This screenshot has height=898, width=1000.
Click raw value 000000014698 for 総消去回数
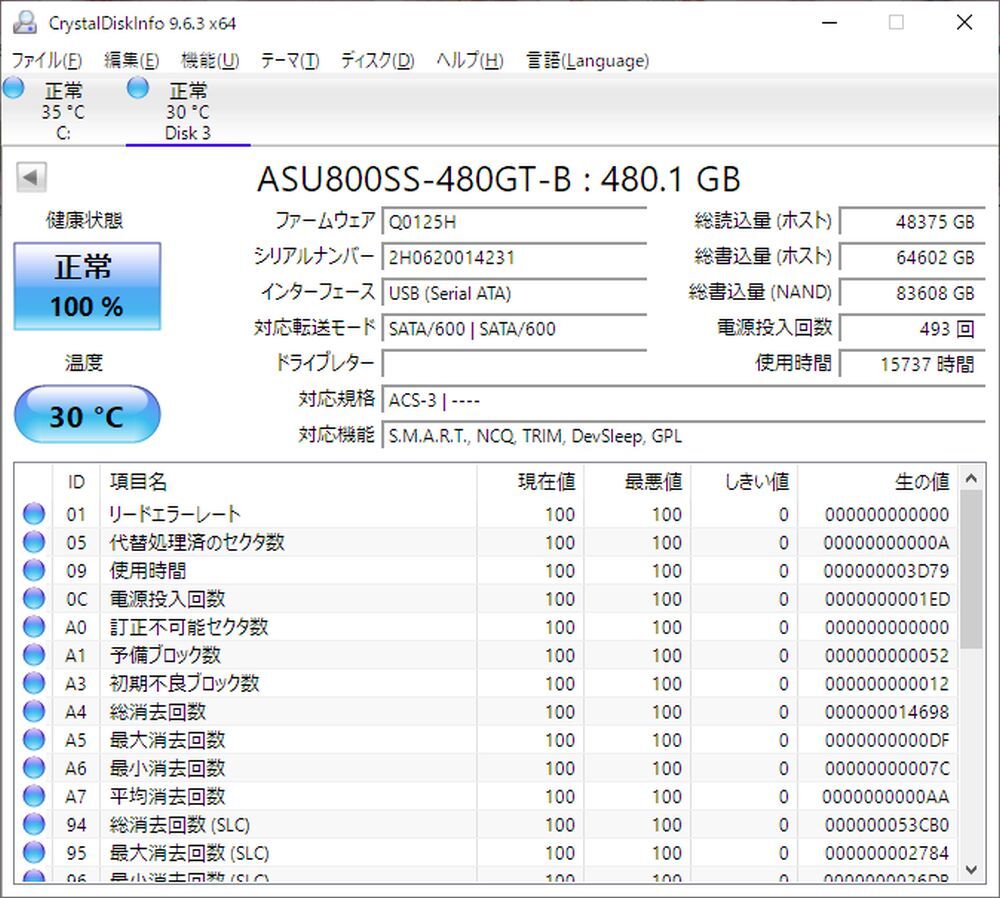(886, 712)
